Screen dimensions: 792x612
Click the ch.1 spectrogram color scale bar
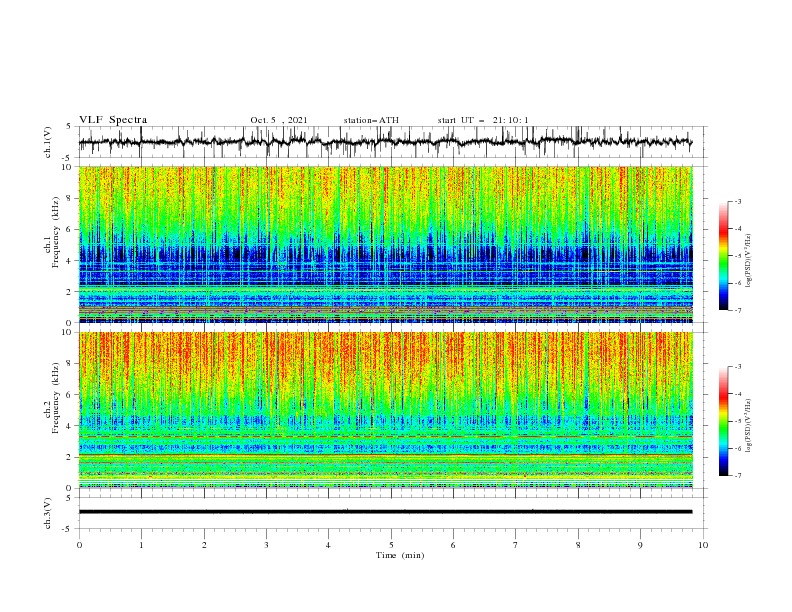point(723,255)
